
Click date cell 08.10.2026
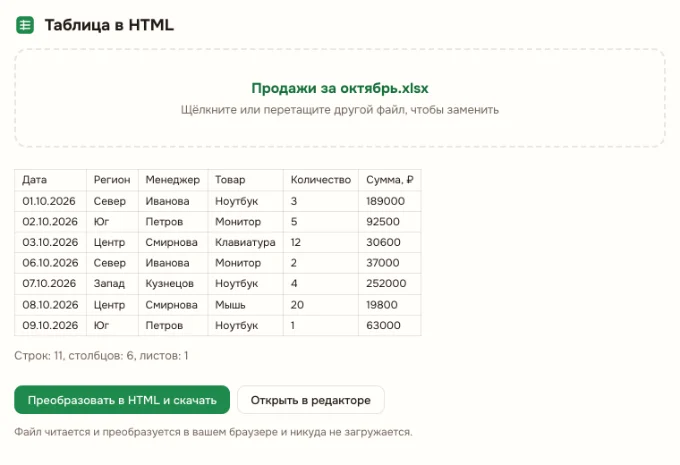click(50, 305)
